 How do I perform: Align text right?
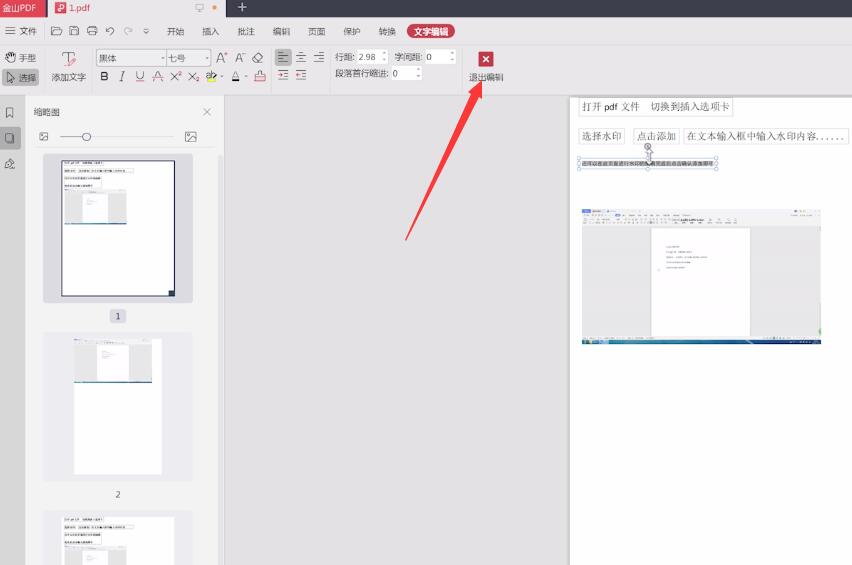(319, 57)
